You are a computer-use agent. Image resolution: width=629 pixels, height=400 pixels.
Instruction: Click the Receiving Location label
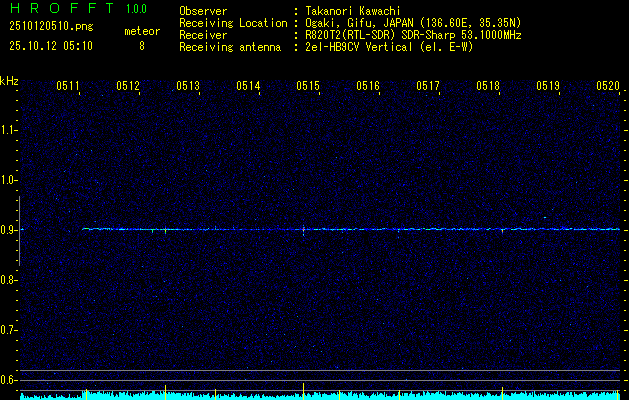tap(233, 23)
